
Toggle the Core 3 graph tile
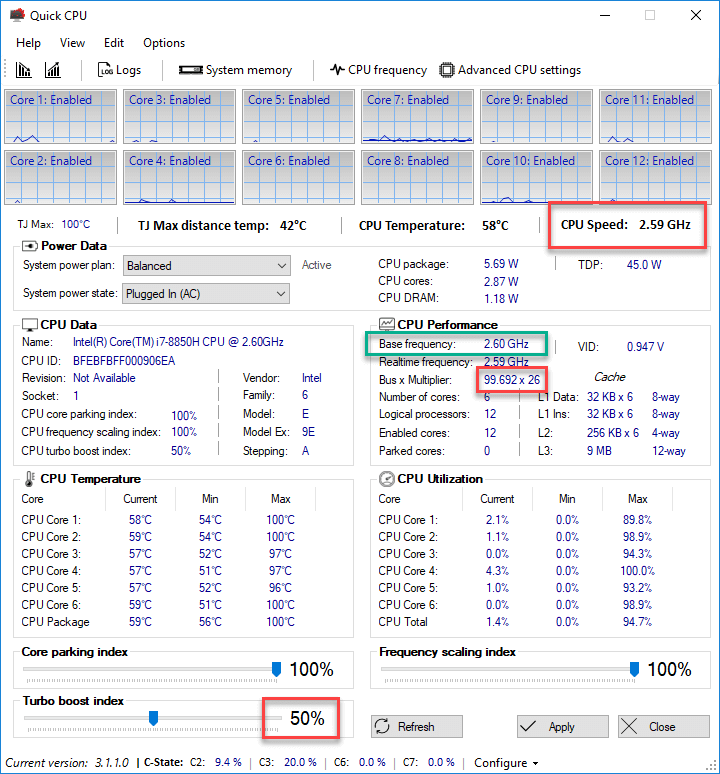(x=180, y=116)
